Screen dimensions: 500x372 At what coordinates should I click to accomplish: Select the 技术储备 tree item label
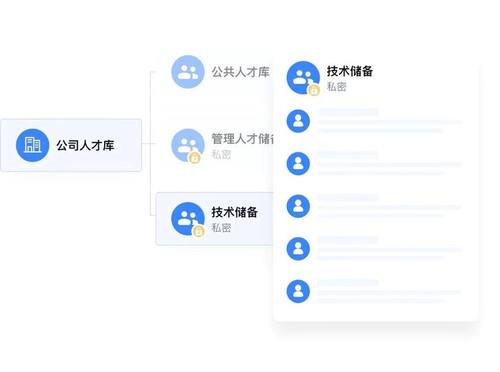click(235, 212)
